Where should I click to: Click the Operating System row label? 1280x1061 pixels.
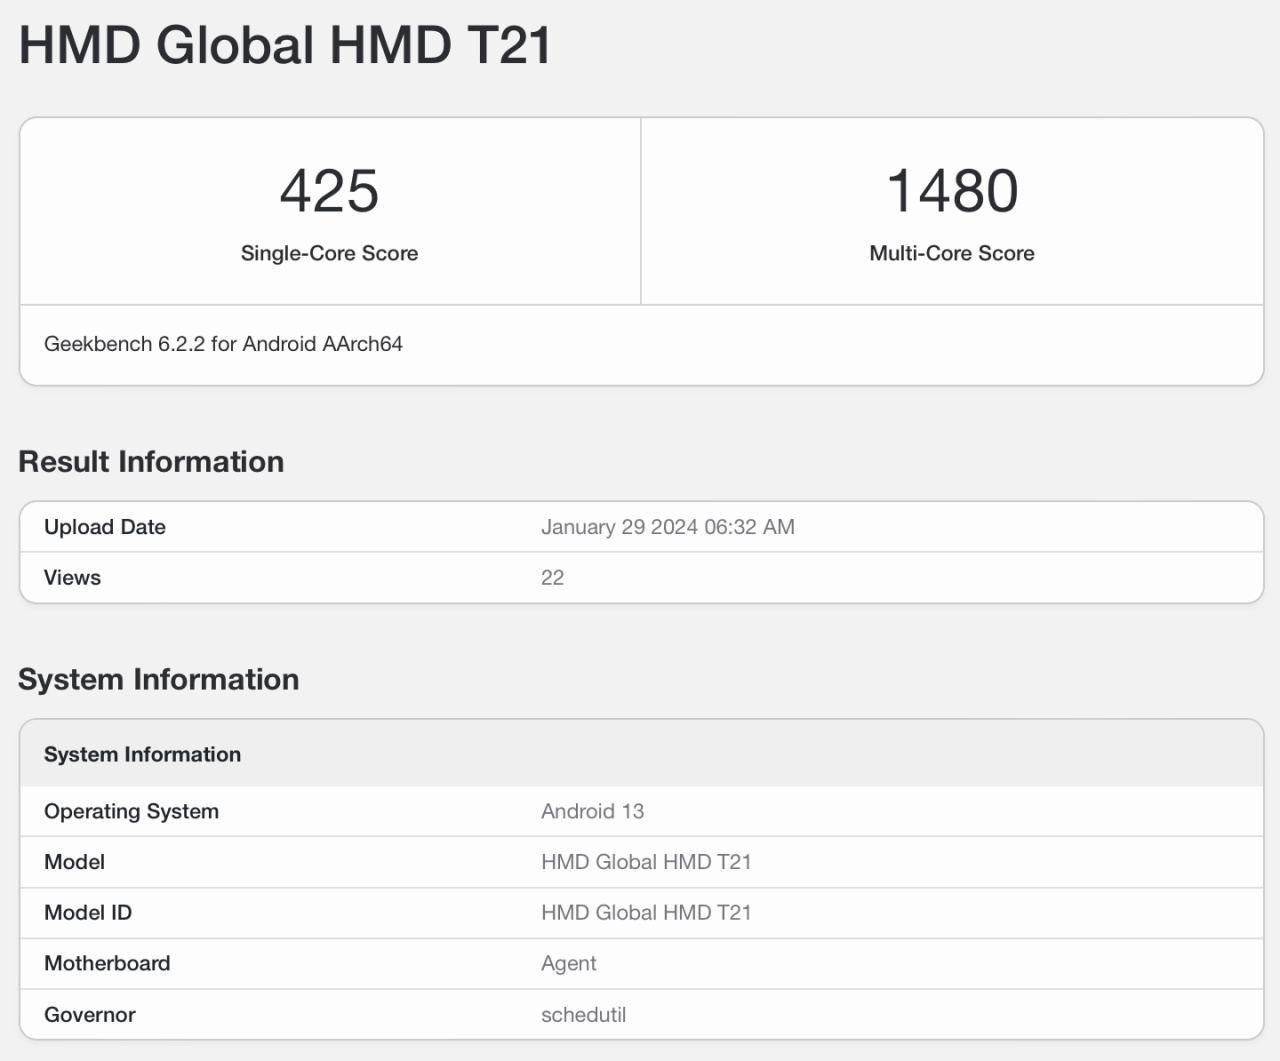[x=131, y=812]
